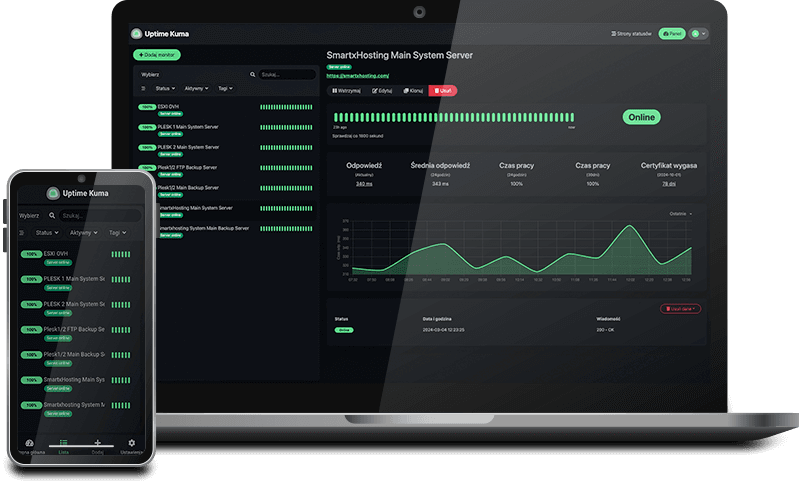Open the Dodaj plus tab on the phone
This screenshot has height=482, width=799.
[x=97, y=446]
